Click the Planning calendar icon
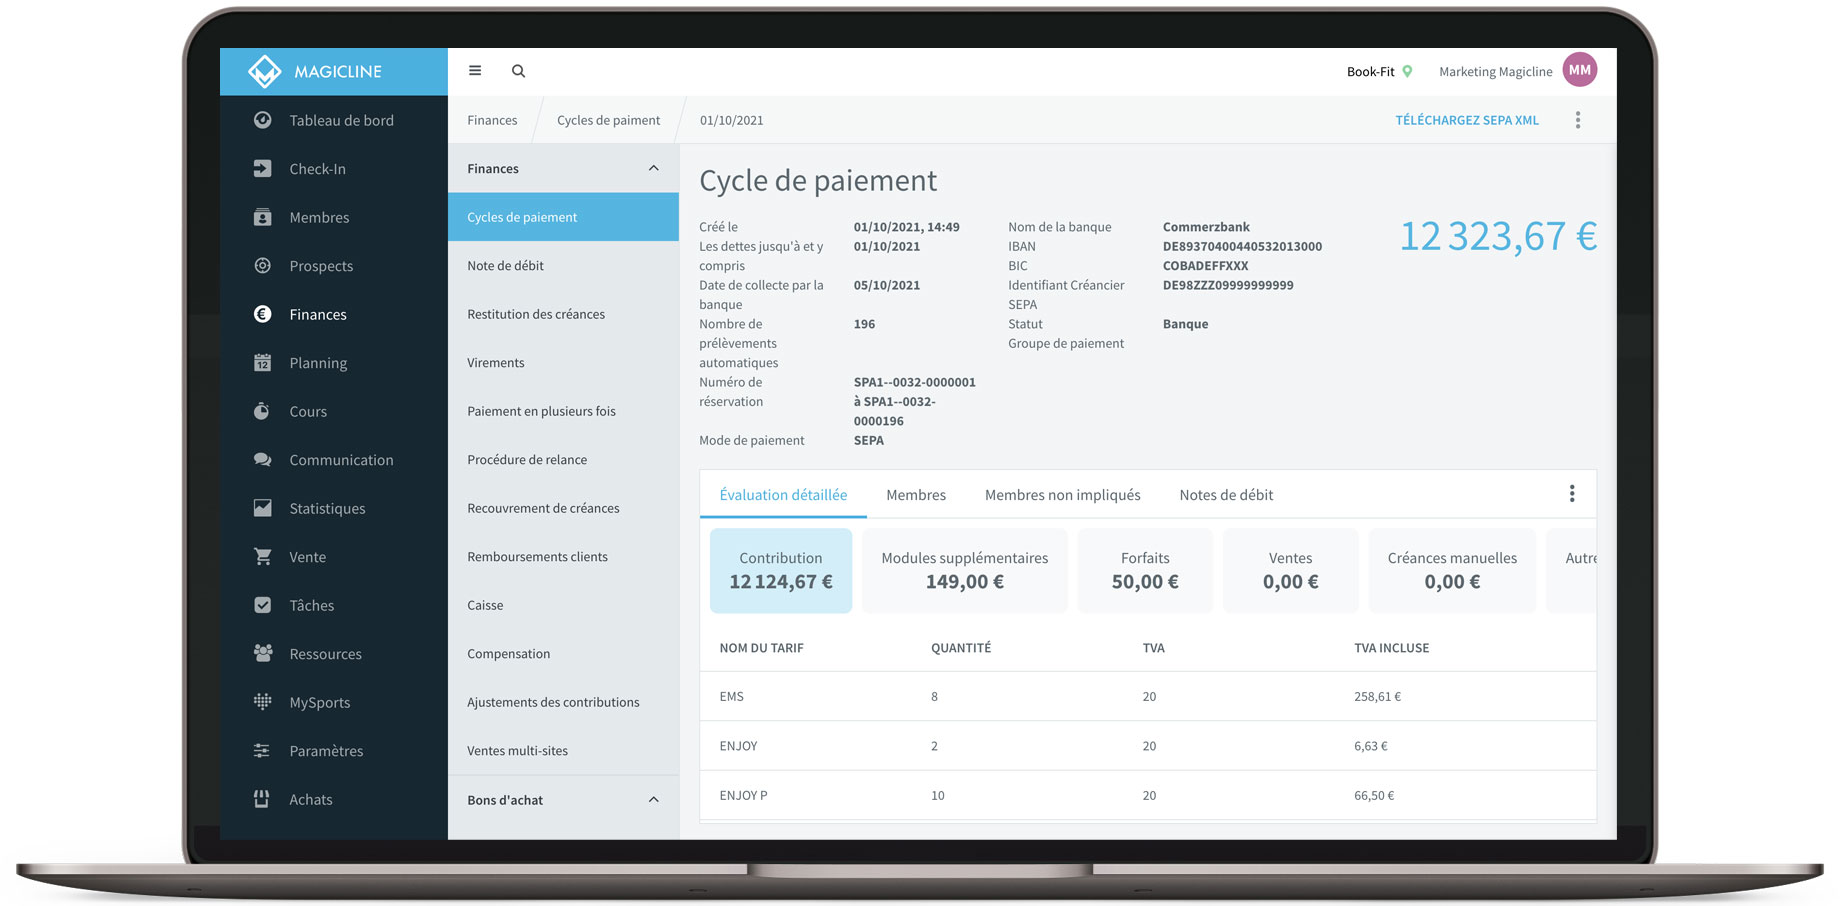1840x906 pixels. point(262,363)
